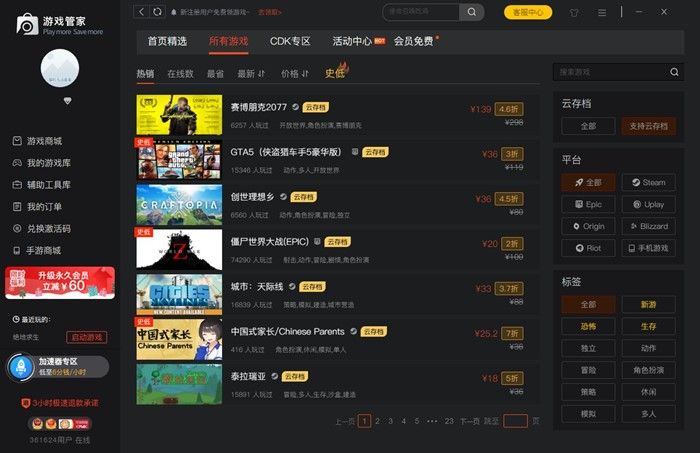Sort the list by 最新
Image resolution: width=700 pixels, height=453 pixels.
click(251, 73)
